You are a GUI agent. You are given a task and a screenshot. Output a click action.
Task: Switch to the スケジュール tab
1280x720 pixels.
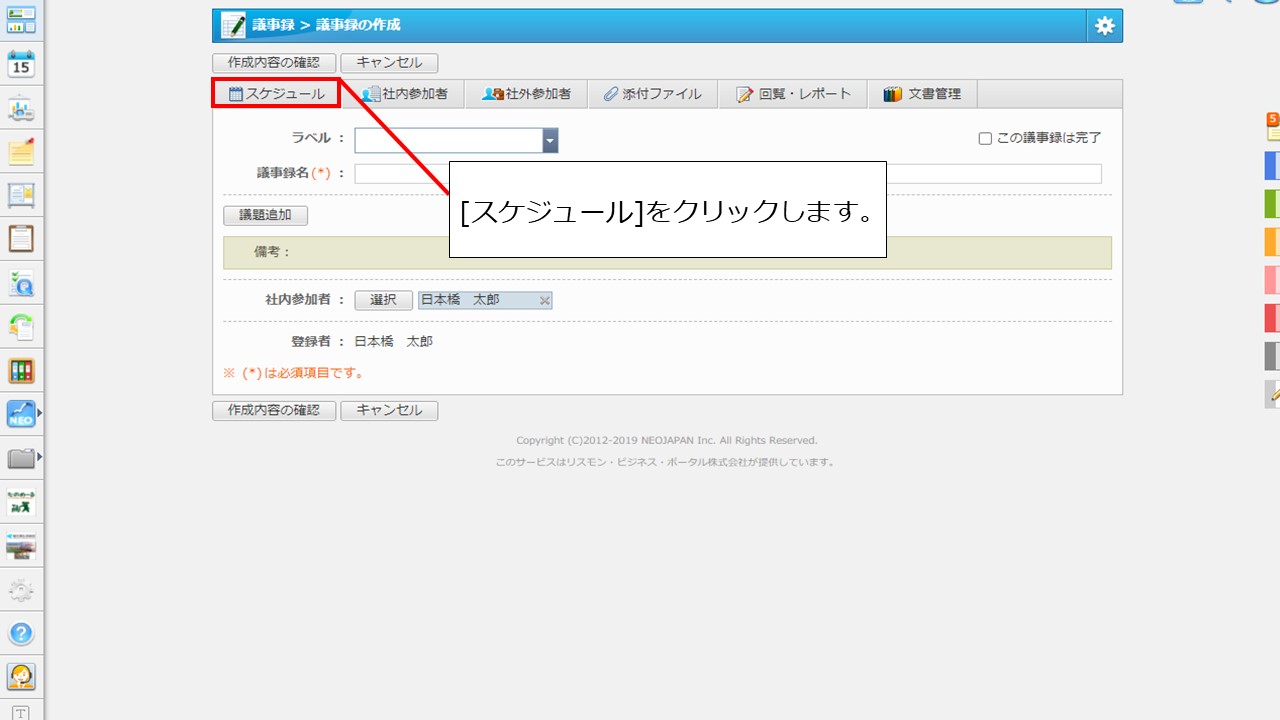point(276,94)
